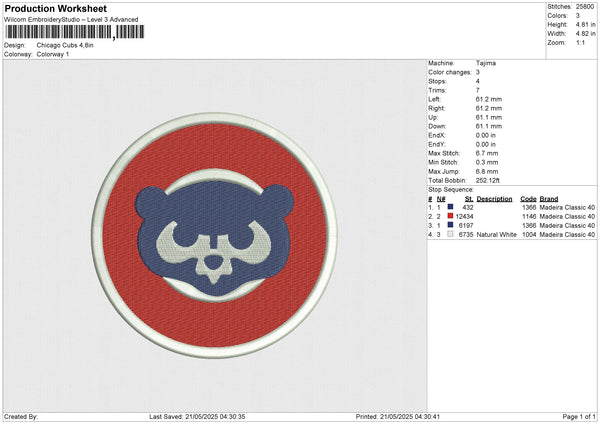Click the Down extent value "61.1 mm"
Image resolution: width=600 pixels, height=424 pixels.
point(489,126)
